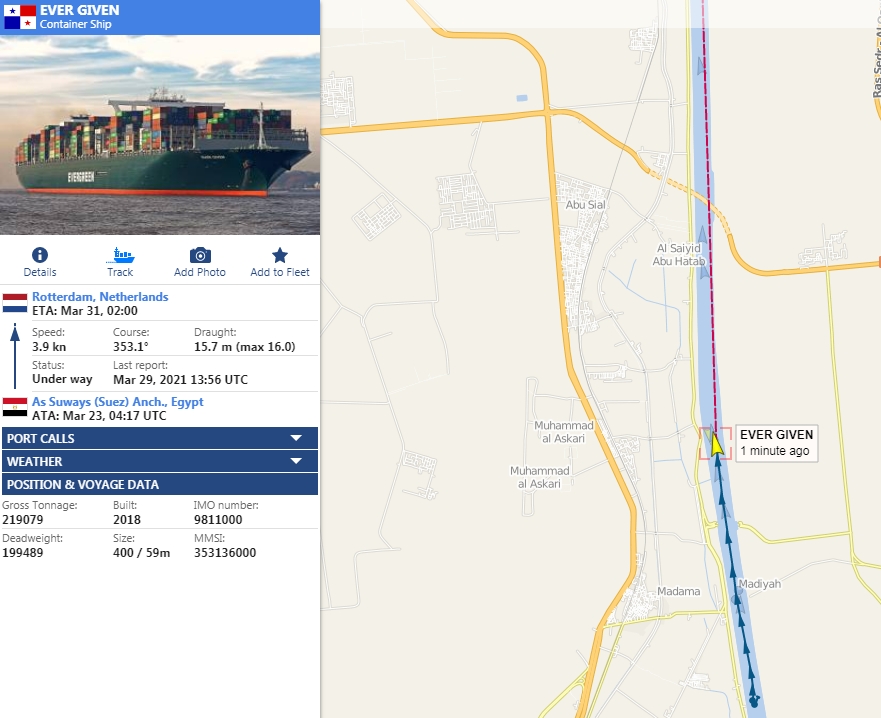The image size is (881, 718).
Task: Click the Al Saiyid Abu Hatab map label
Action: pos(680,255)
